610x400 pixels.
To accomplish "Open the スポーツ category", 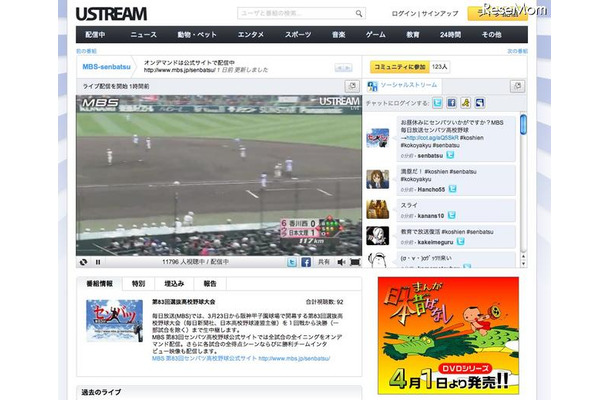I will [x=298, y=35].
